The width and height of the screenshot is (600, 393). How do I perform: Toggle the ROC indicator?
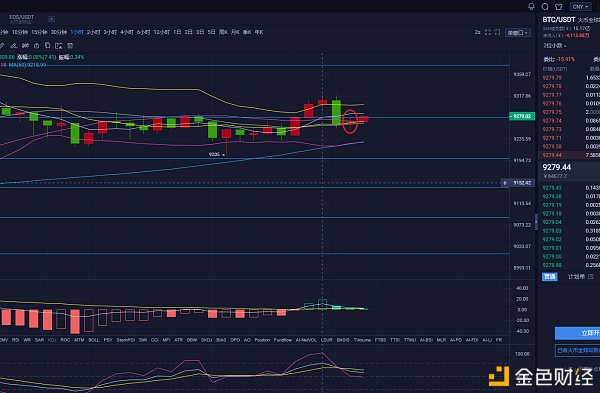click(65, 340)
